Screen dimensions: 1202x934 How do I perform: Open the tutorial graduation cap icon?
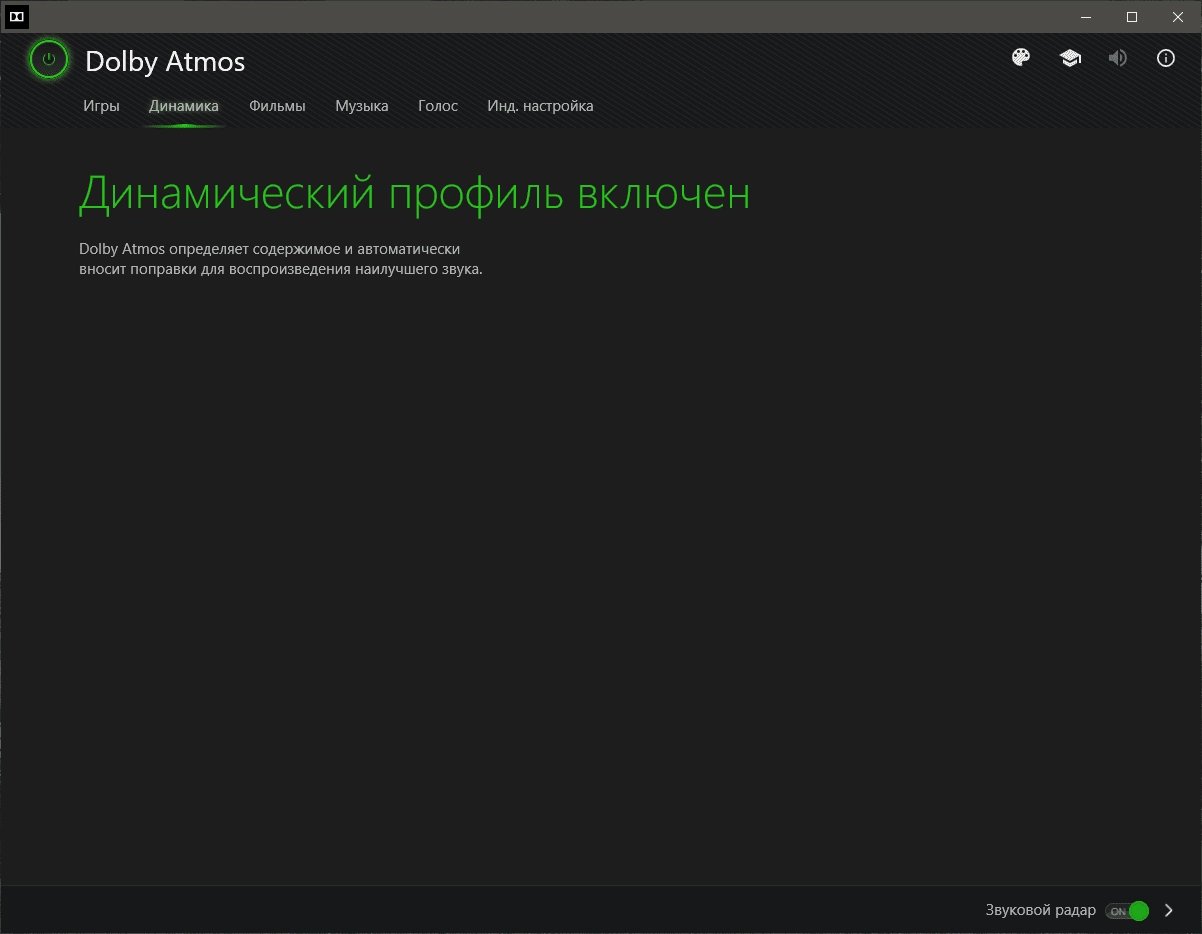coord(1070,58)
